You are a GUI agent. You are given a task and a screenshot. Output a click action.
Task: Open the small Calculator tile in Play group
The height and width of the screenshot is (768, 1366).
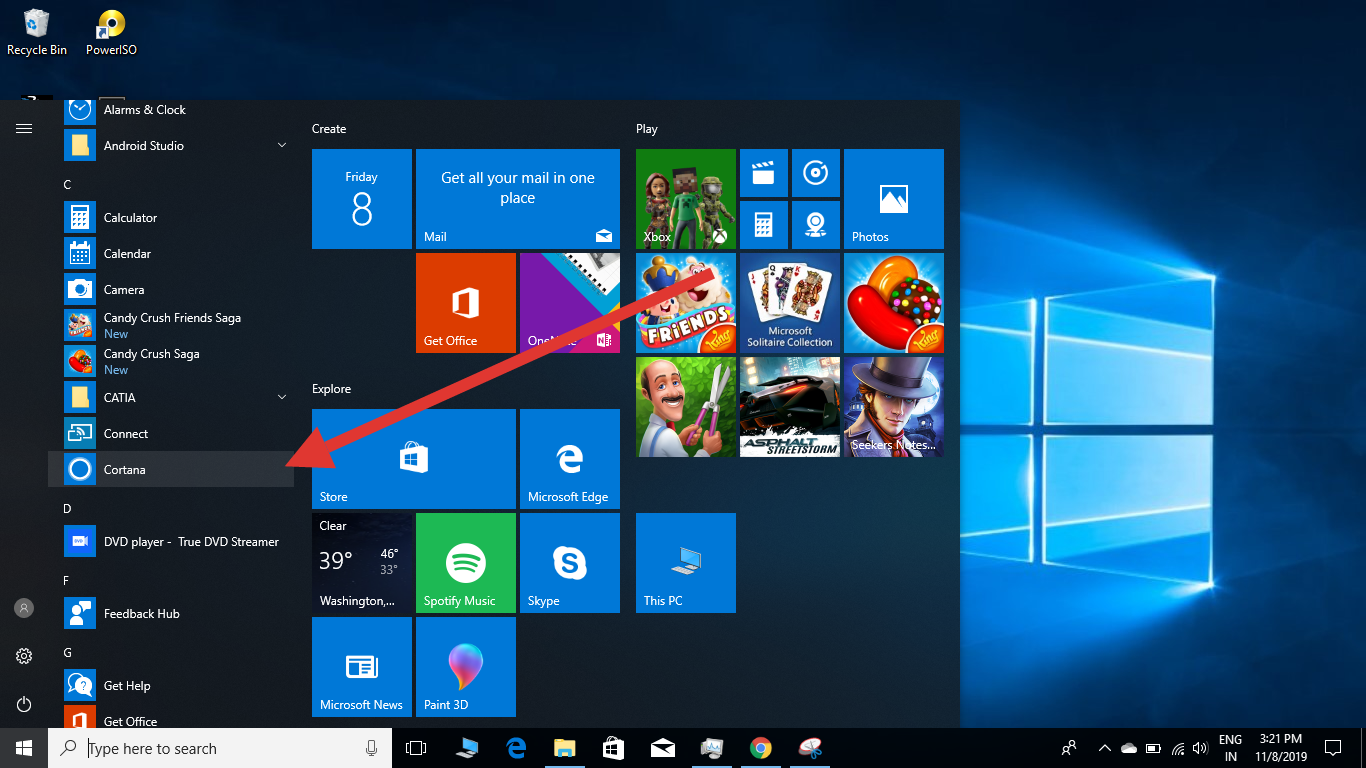[764, 225]
